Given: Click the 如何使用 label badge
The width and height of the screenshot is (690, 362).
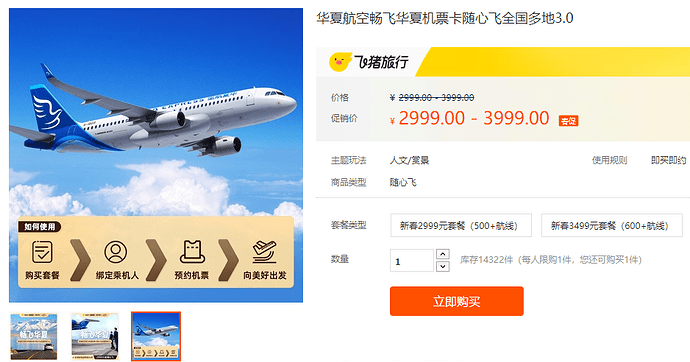Looking at the screenshot, I should tap(40, 227).
